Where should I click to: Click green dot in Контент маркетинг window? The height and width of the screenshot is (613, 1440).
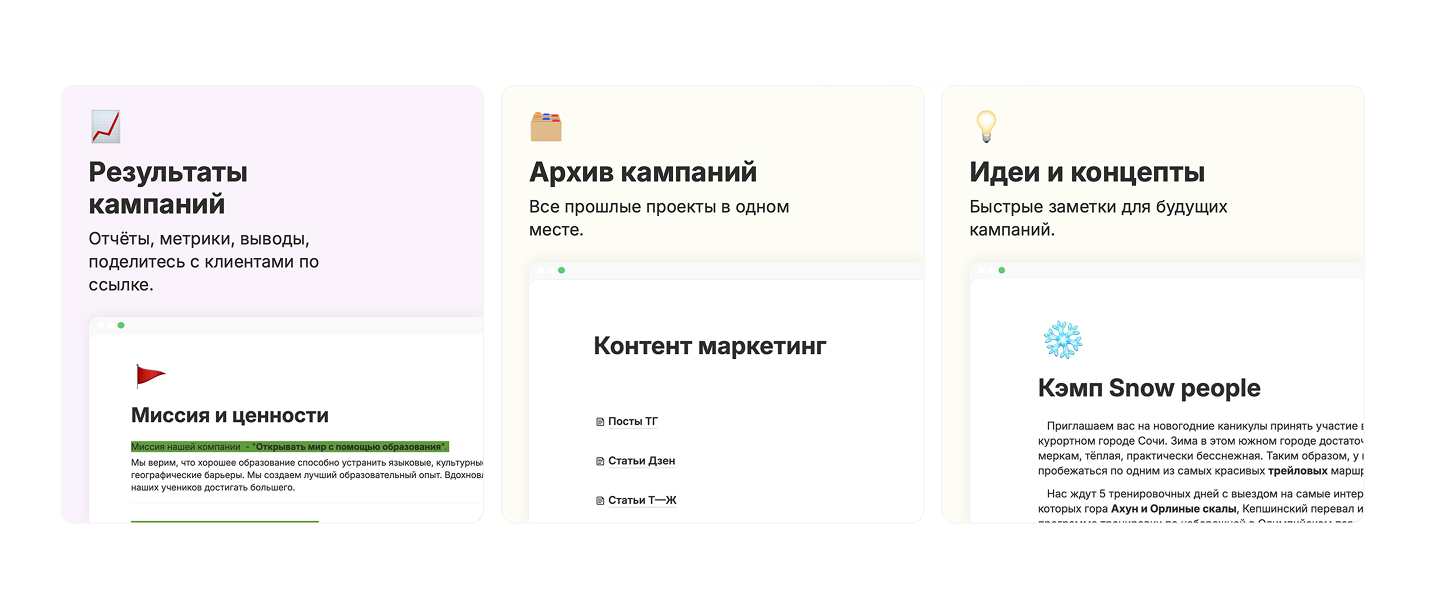tap(561, 270)
